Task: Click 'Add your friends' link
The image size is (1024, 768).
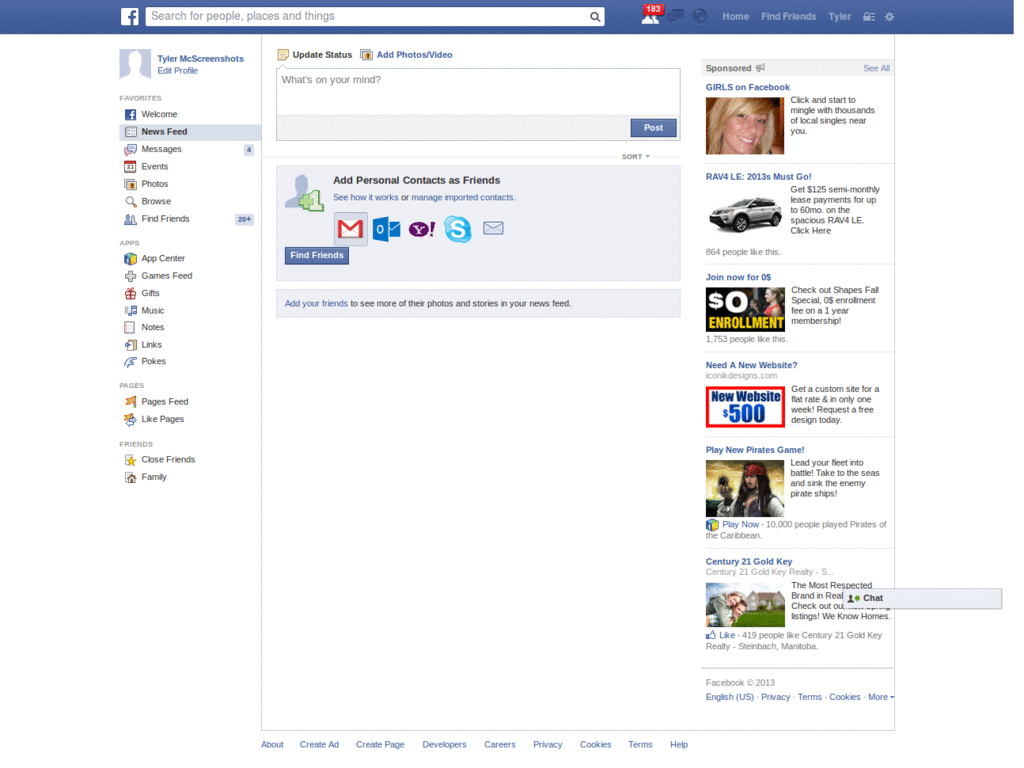Action: coord(316,304)
